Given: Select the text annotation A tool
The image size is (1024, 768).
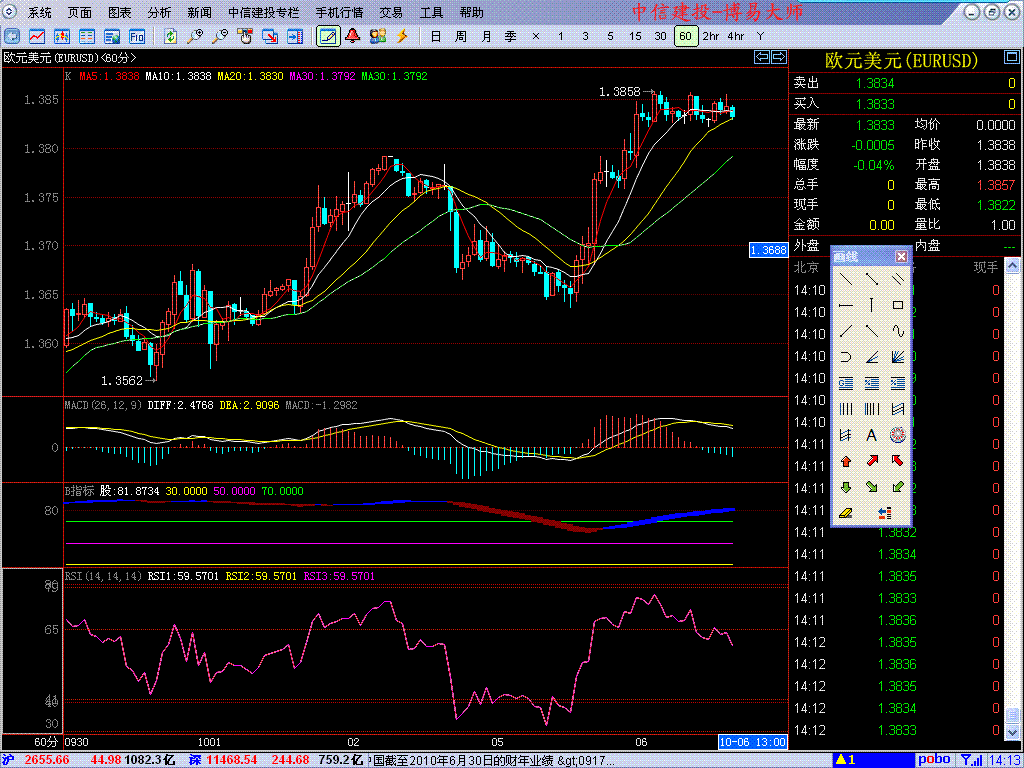Looking at the screenshot, I should (x=871, y=435).
